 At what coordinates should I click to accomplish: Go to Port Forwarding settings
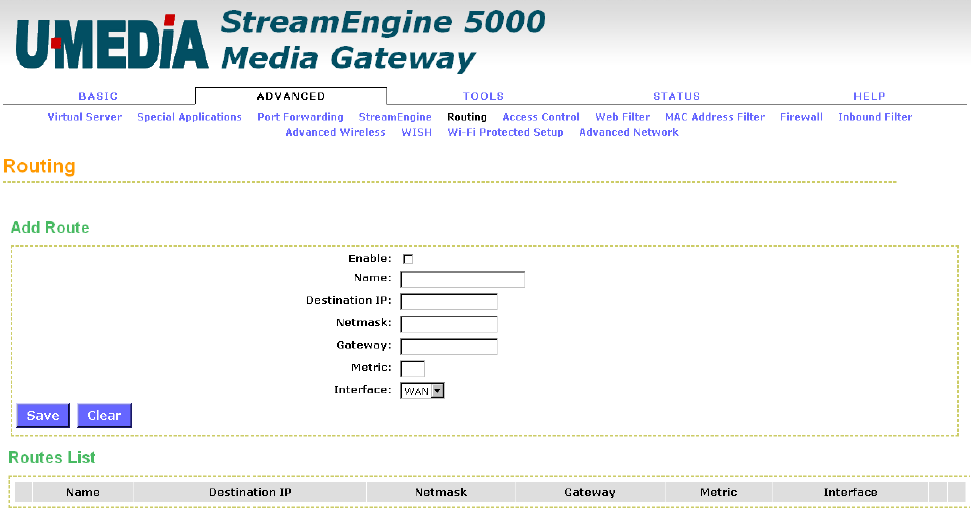(x=300, y=116)
